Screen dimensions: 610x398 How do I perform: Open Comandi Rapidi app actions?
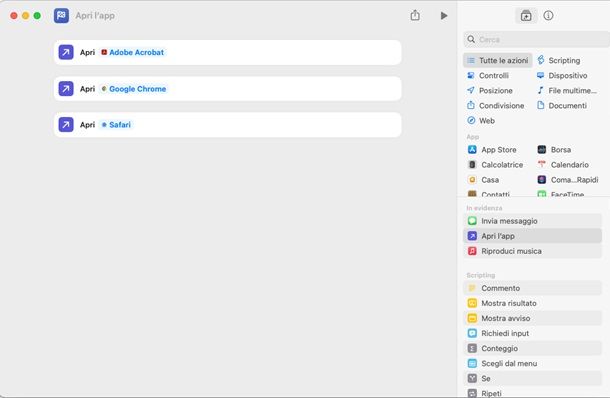[568, 180]
